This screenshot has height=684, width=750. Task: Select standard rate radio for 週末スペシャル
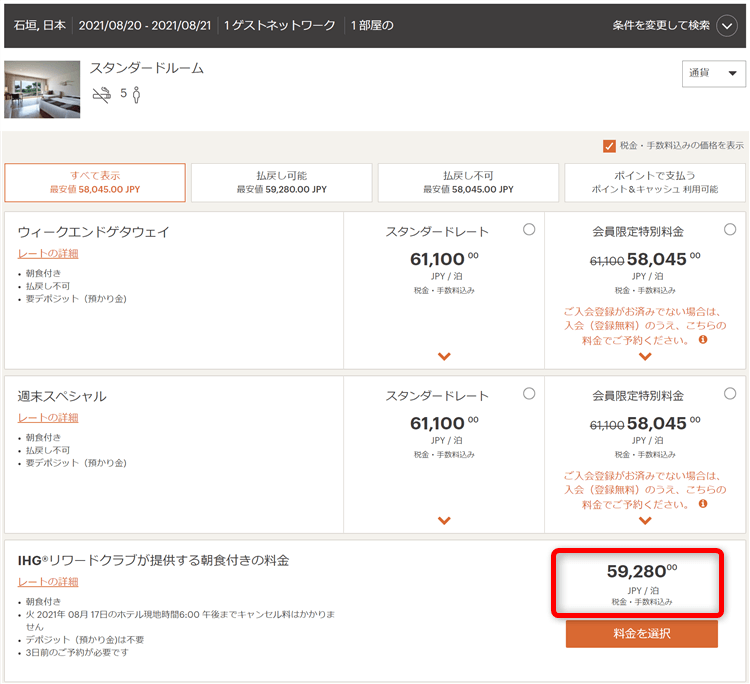(x=529, y=394)
